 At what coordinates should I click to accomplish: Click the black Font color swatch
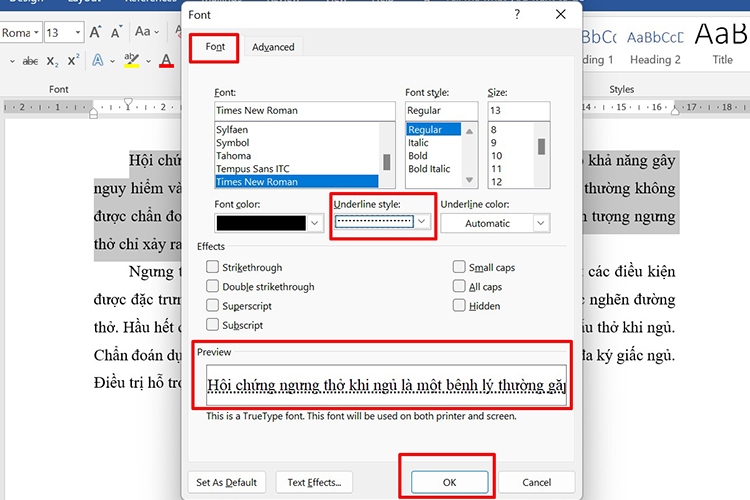click(261, 223)
